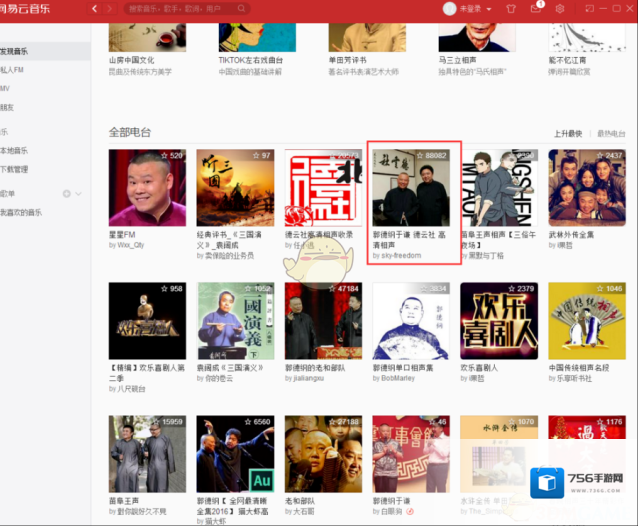Open the 星星FM radio station cover
638x526 pixels.
[147, 188]
